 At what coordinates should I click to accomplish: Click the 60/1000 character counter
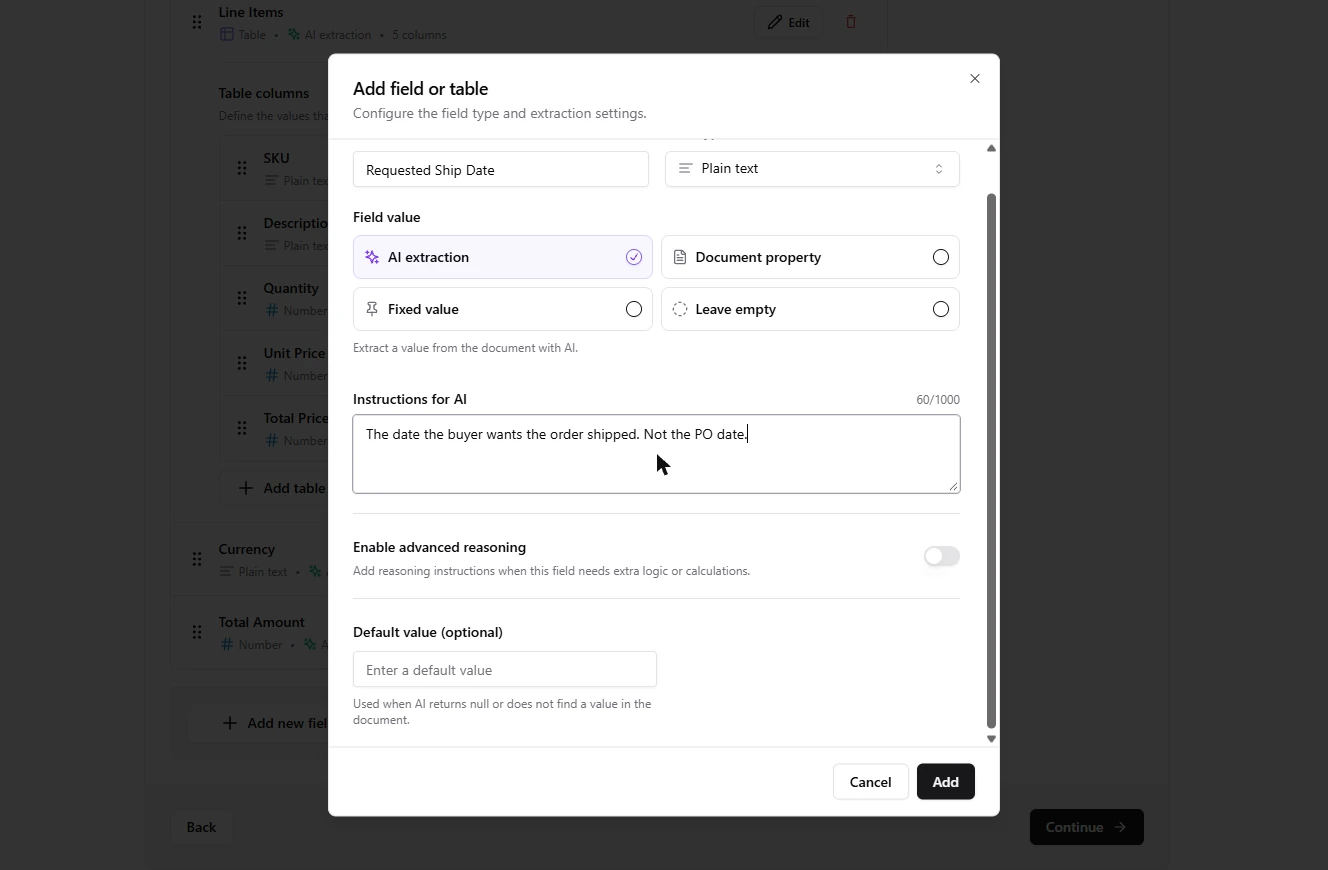tap(938, 400)
